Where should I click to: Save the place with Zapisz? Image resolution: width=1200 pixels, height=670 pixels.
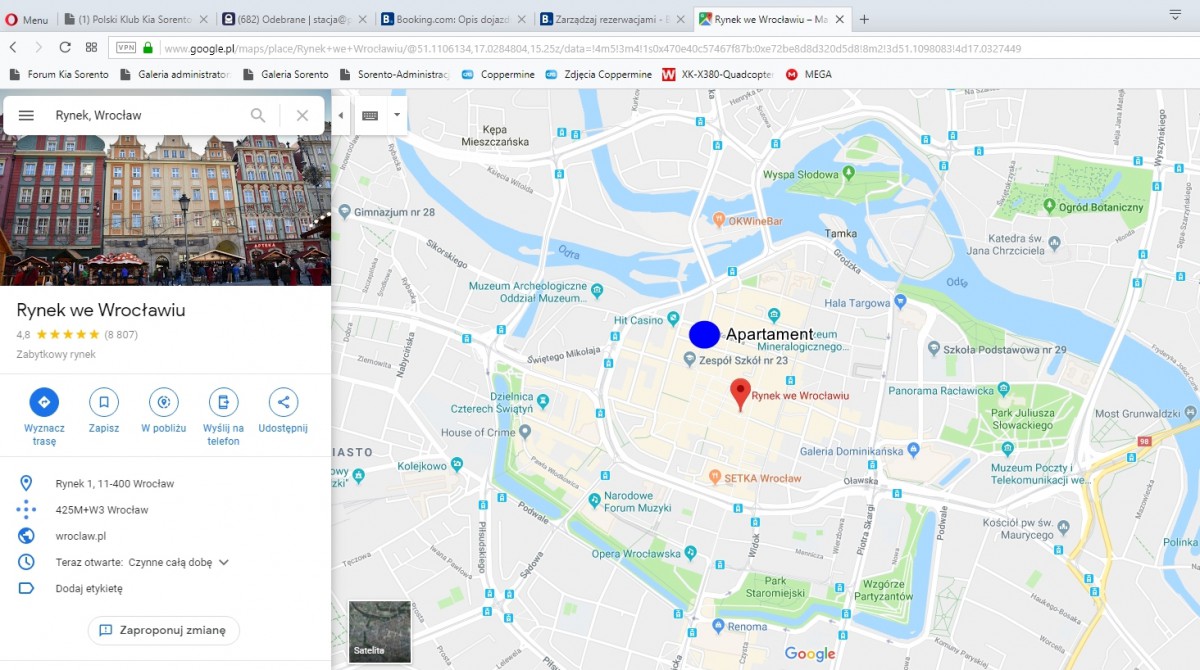pyautogui.click(x=104, y=402)
